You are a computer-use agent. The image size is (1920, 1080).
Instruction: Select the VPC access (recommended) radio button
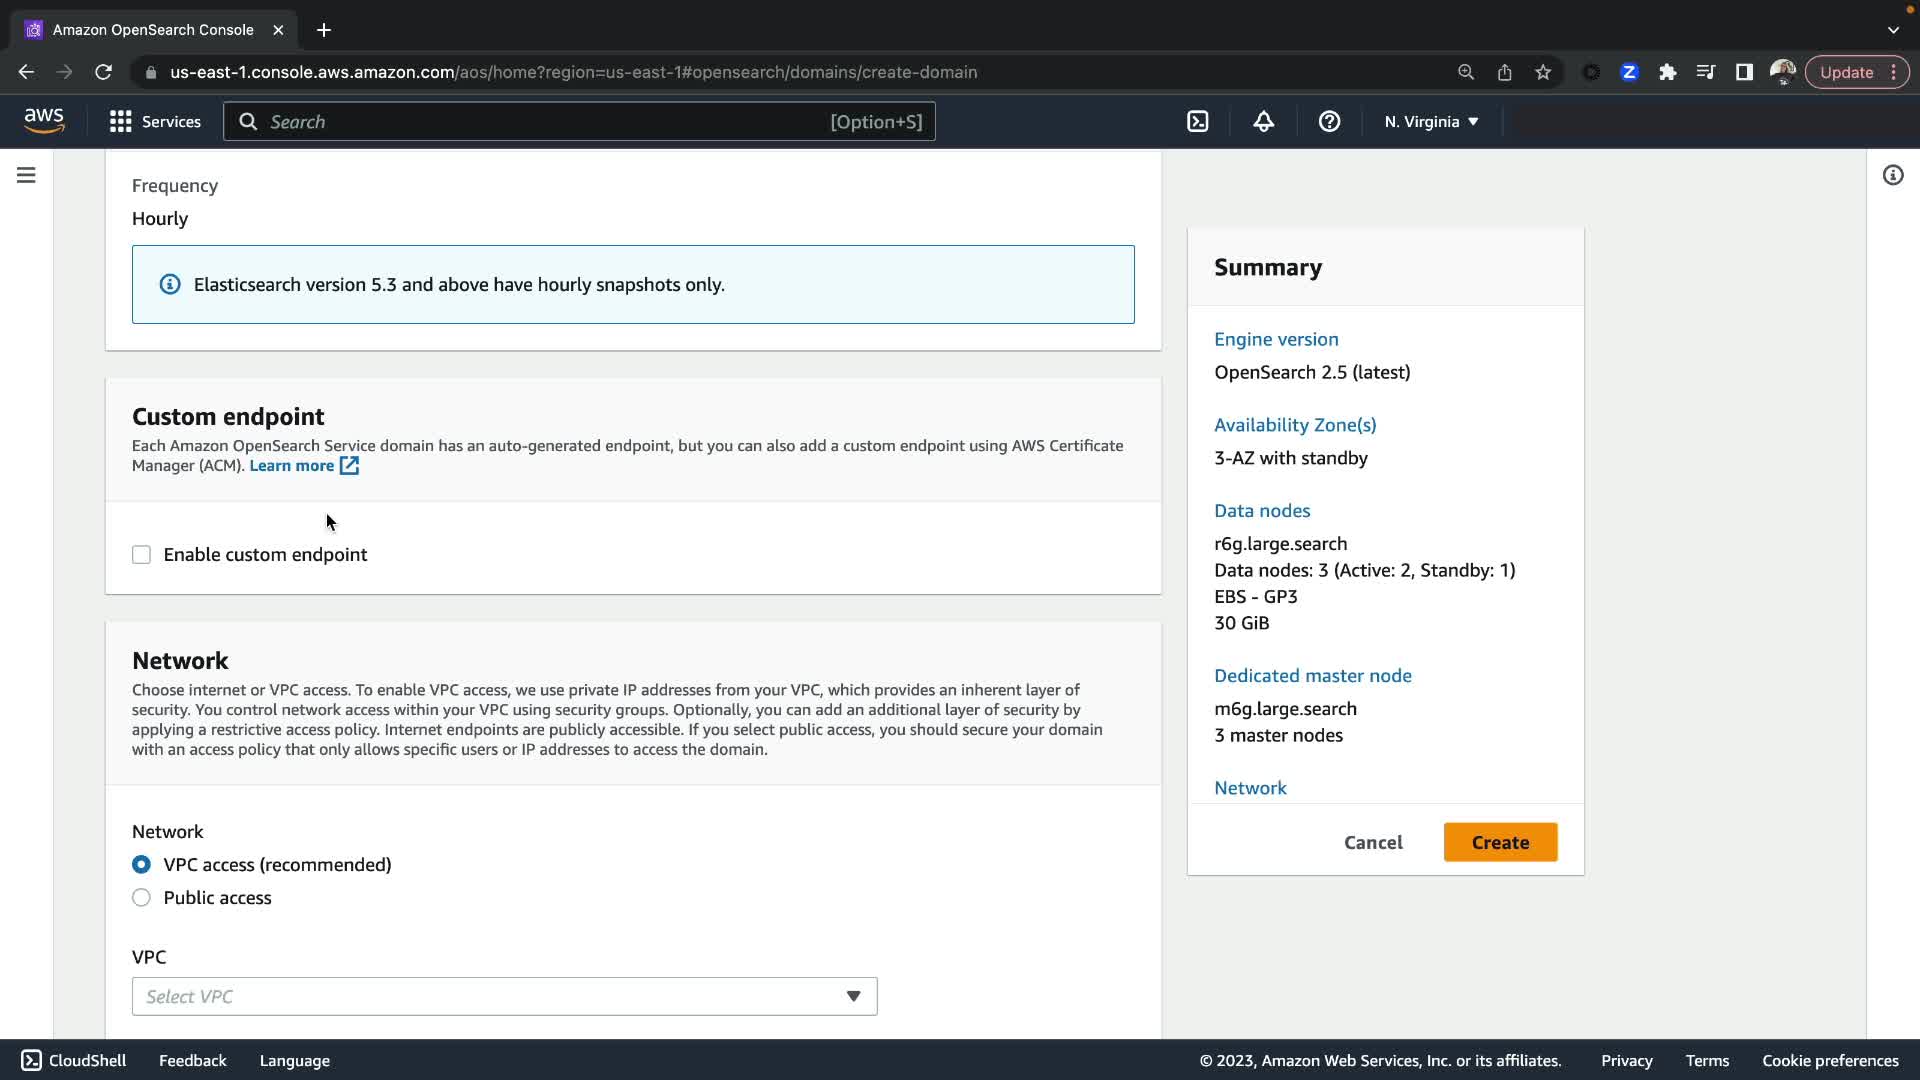(x=141, y=865)
